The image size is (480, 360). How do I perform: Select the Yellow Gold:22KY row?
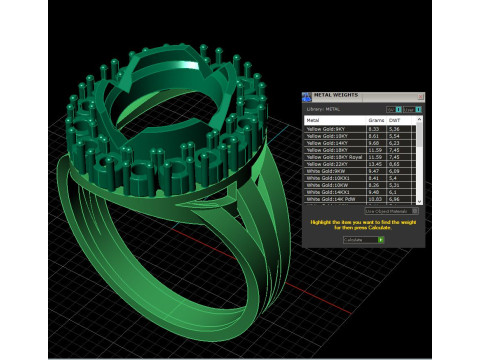360,164
